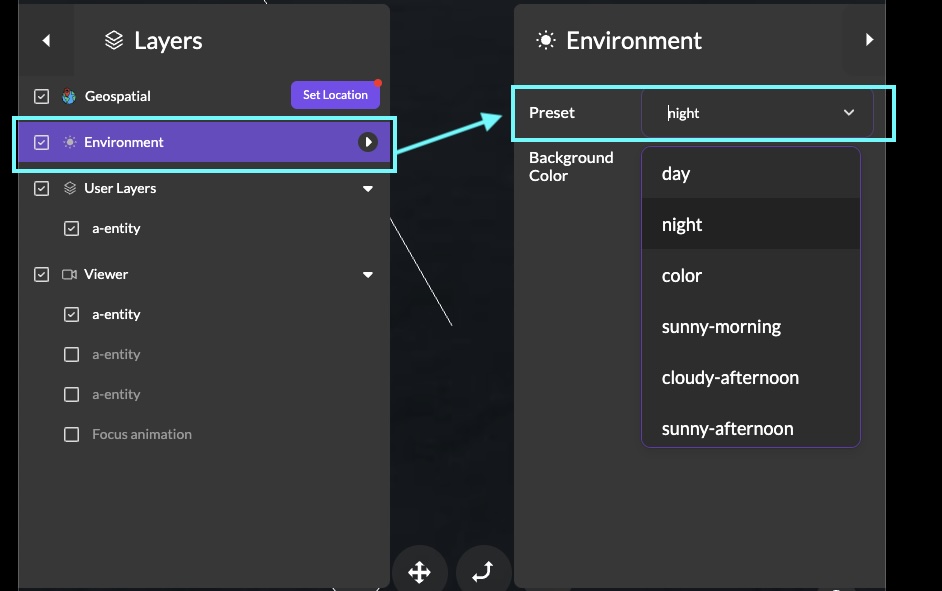Click the Set Location button
Screen dimensions: 942x591
coord(335,95)
